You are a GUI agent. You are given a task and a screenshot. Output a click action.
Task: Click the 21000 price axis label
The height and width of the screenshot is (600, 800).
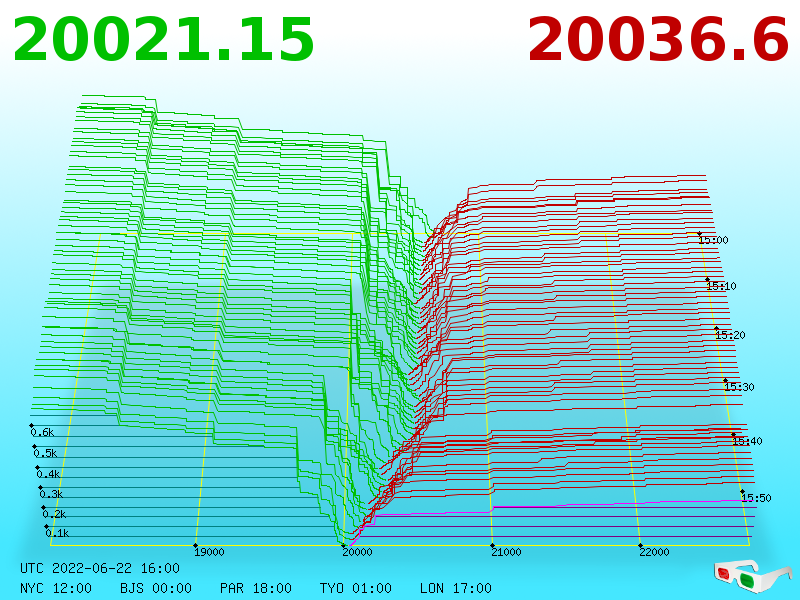(x=506, y=552)
